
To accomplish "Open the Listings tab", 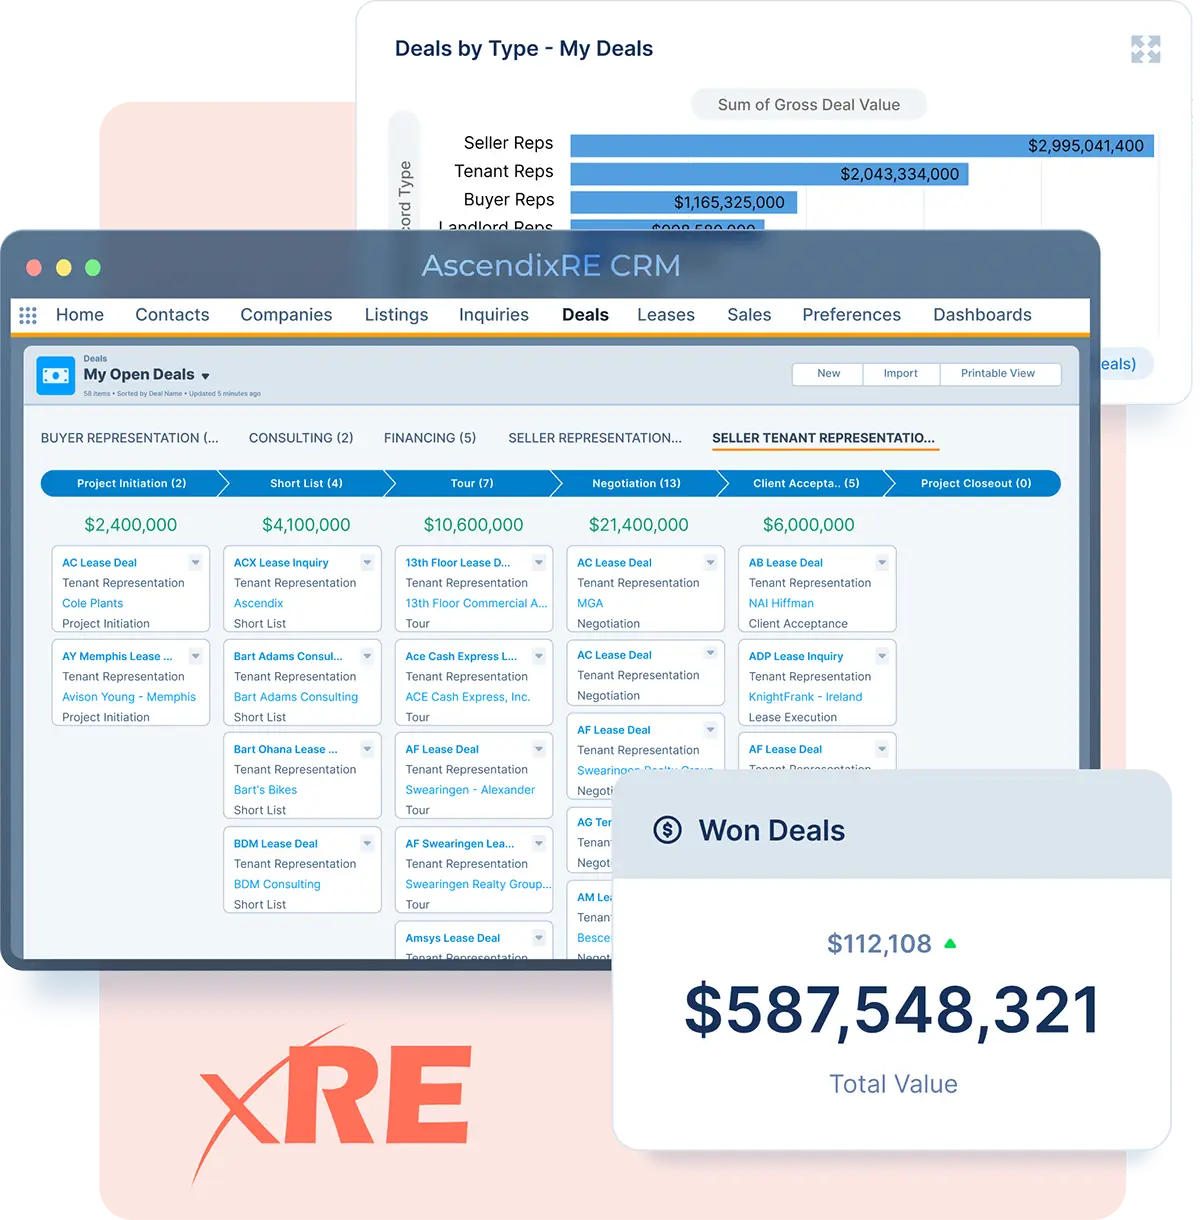I will (x=396, y=315).
